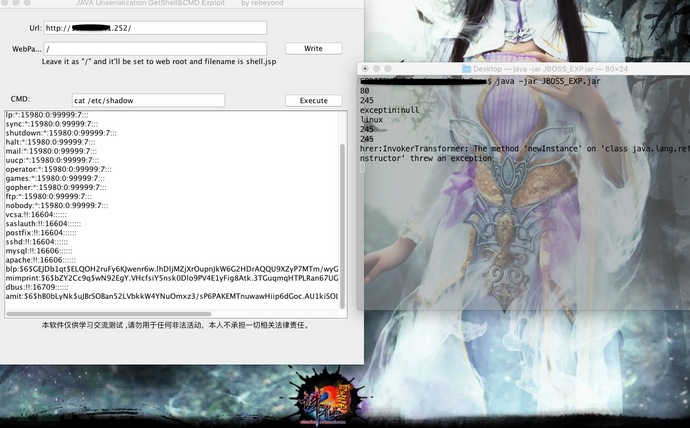Focus the Url input field
The image size is (690, 428).
tap(155, 28)
